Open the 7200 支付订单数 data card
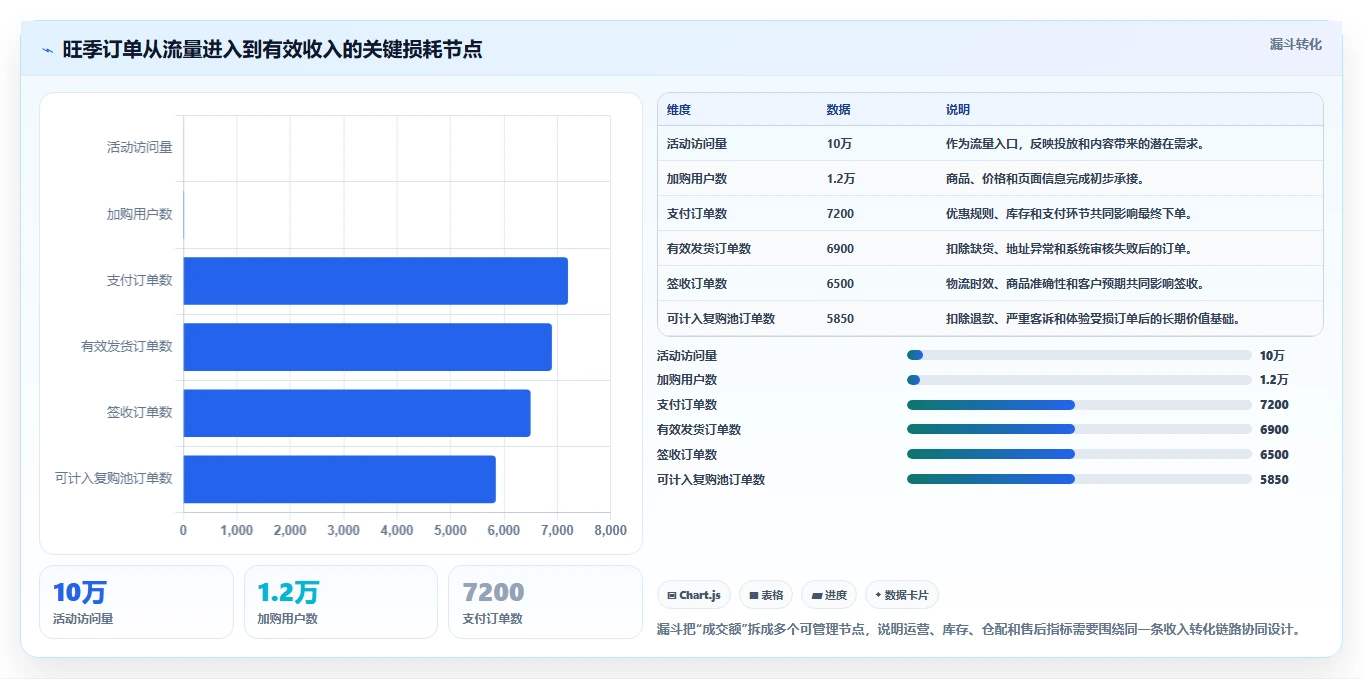 pos(545,602)
